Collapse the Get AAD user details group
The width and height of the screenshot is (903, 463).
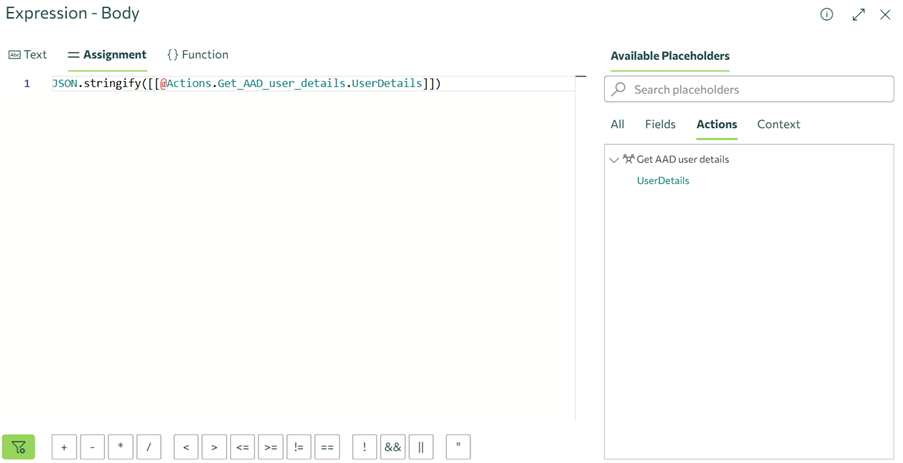point(614,160)
